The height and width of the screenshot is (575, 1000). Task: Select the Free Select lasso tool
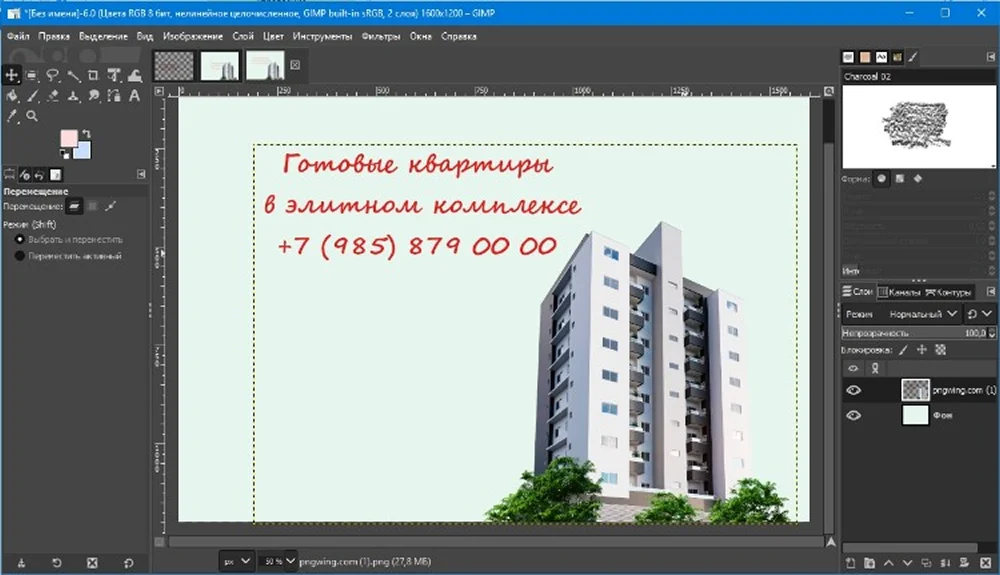click(x=53, y=76)
